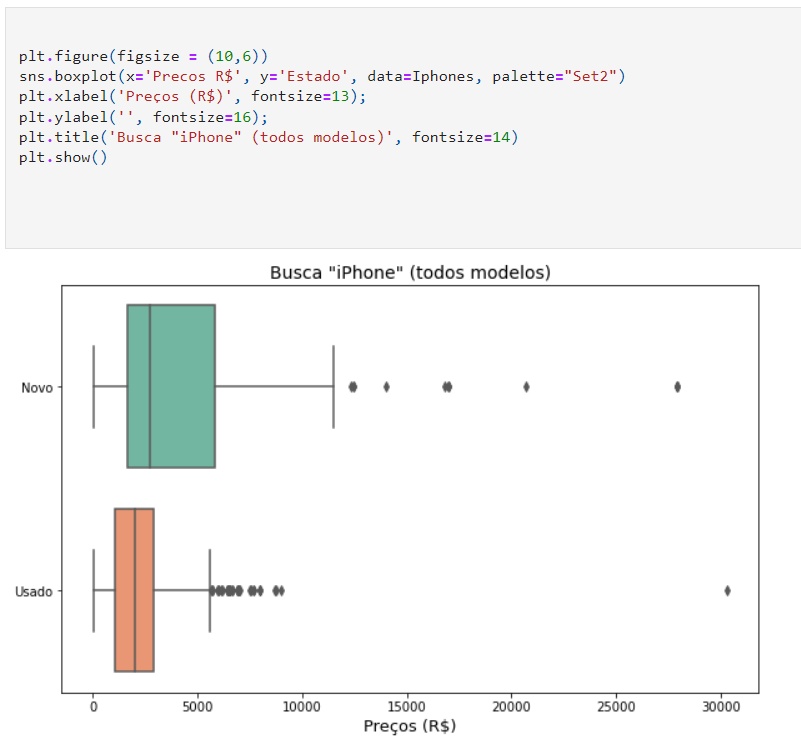Click the upper whisker cap of Novo box
Screen dimensions: 801x752
[x=334, y=387]
